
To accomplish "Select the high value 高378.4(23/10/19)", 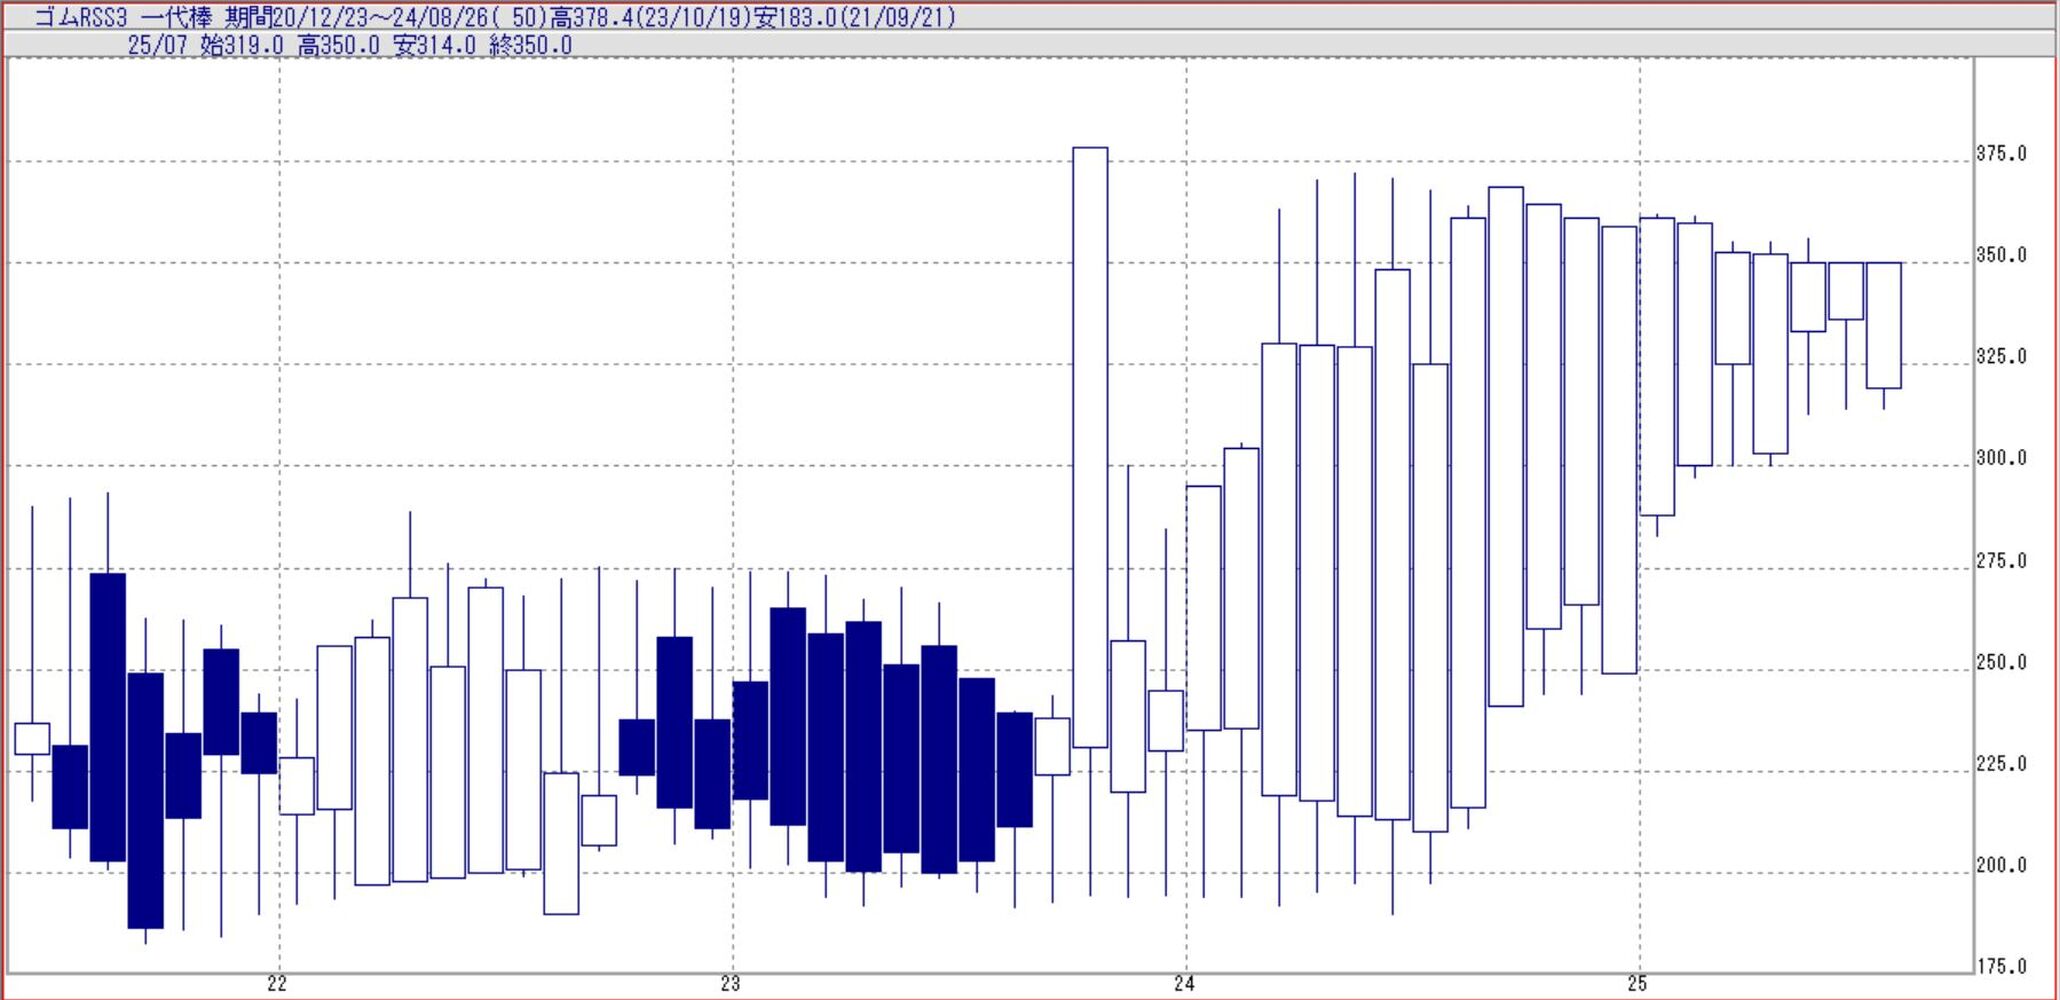I will (651, 17).
